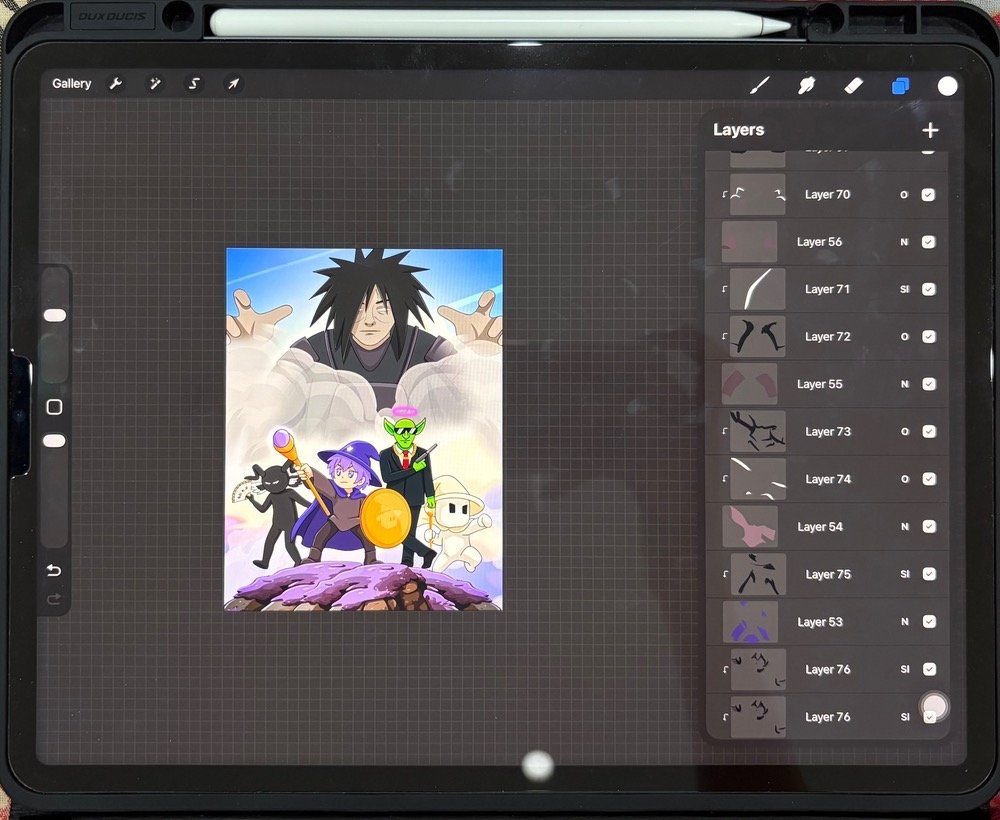
Task: Select the Eraser tool
Action: [x=853, y=85]
